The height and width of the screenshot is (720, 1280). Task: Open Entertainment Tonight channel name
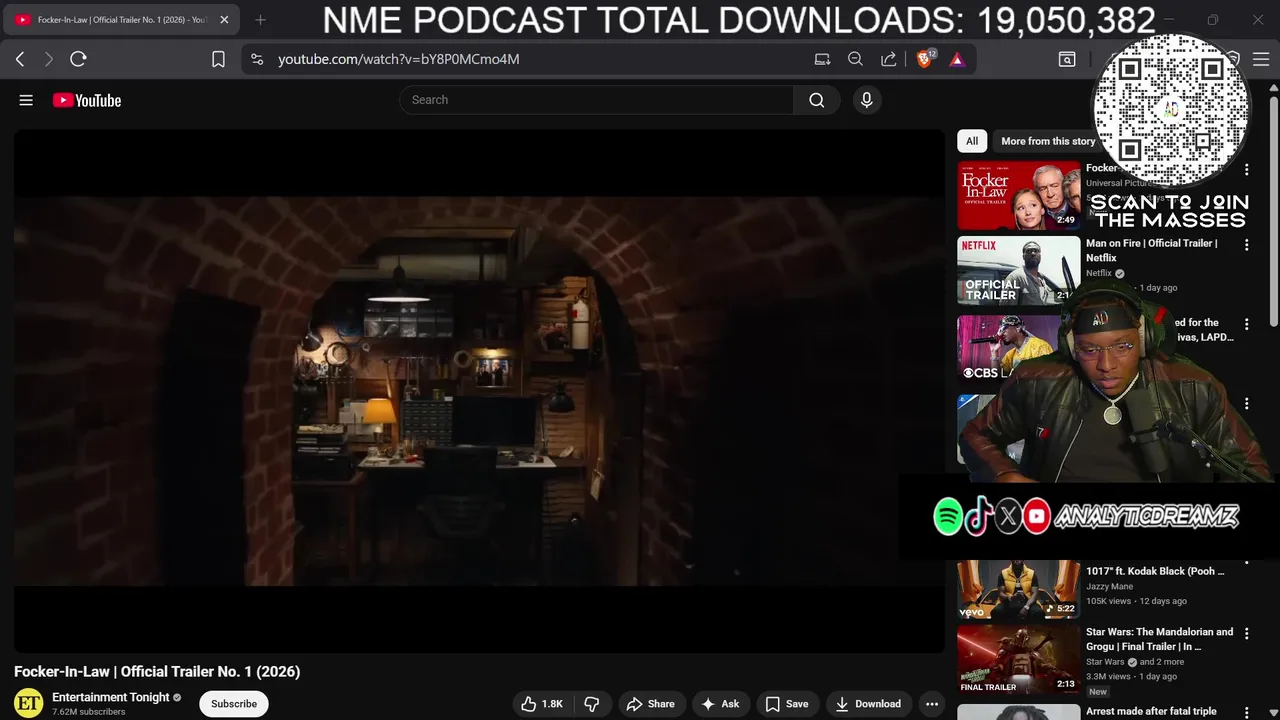tap(111, 697)
